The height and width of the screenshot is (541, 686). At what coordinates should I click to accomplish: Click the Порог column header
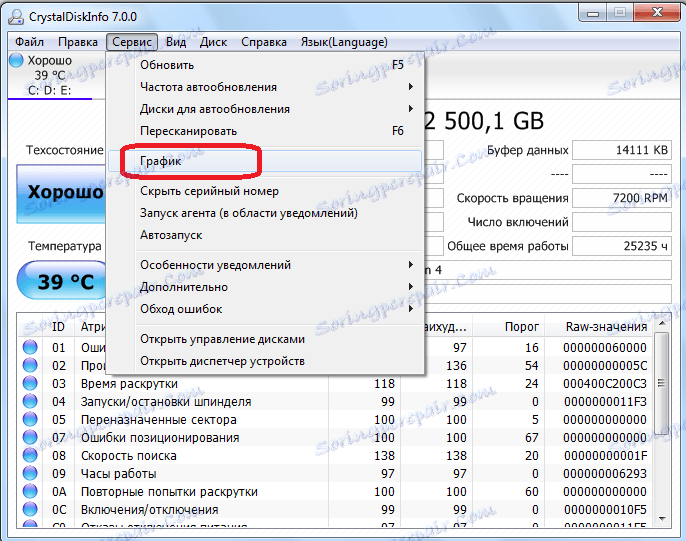[x=508, y=327]
